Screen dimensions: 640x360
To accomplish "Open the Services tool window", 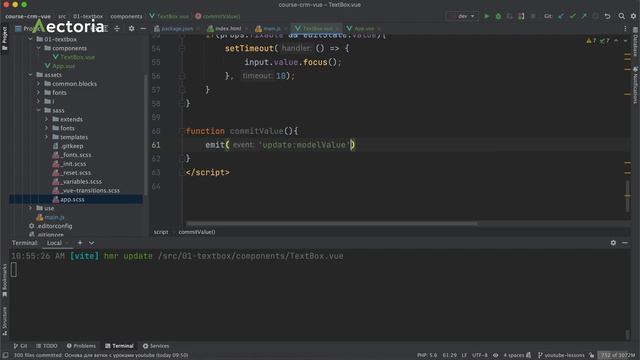I will (x=156, y=346).
